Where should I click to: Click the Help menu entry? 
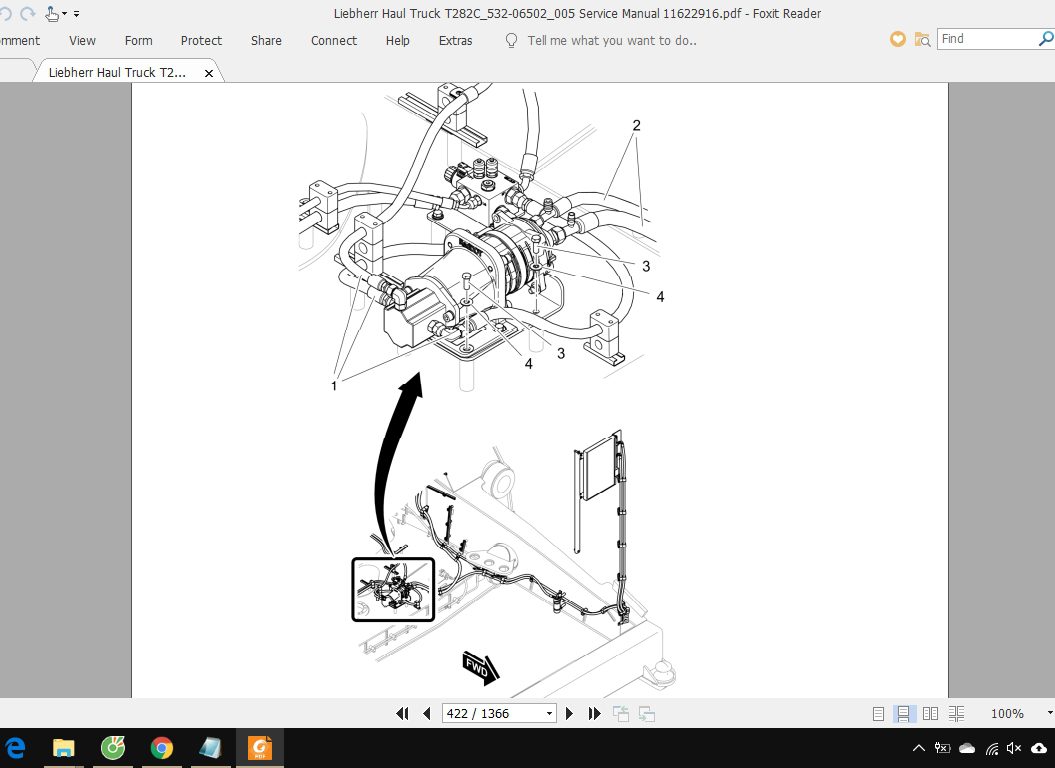point(397,41)
